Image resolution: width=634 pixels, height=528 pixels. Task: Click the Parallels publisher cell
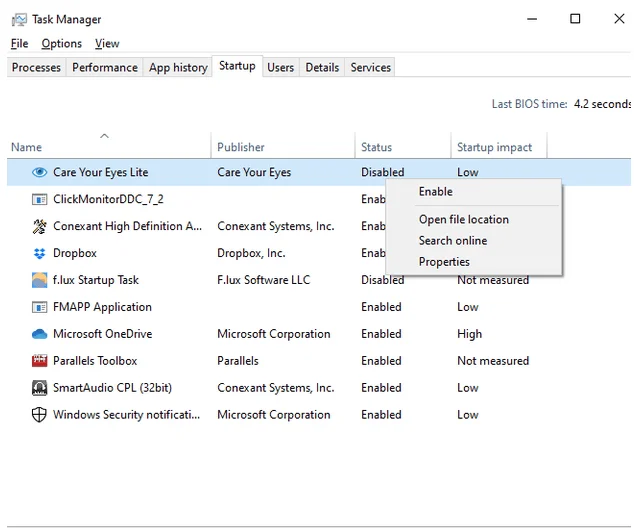point(238,361)
